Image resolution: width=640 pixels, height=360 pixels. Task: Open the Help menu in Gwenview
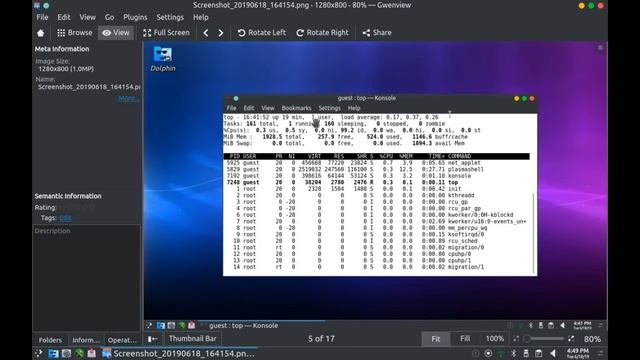[x=200, y=17]
